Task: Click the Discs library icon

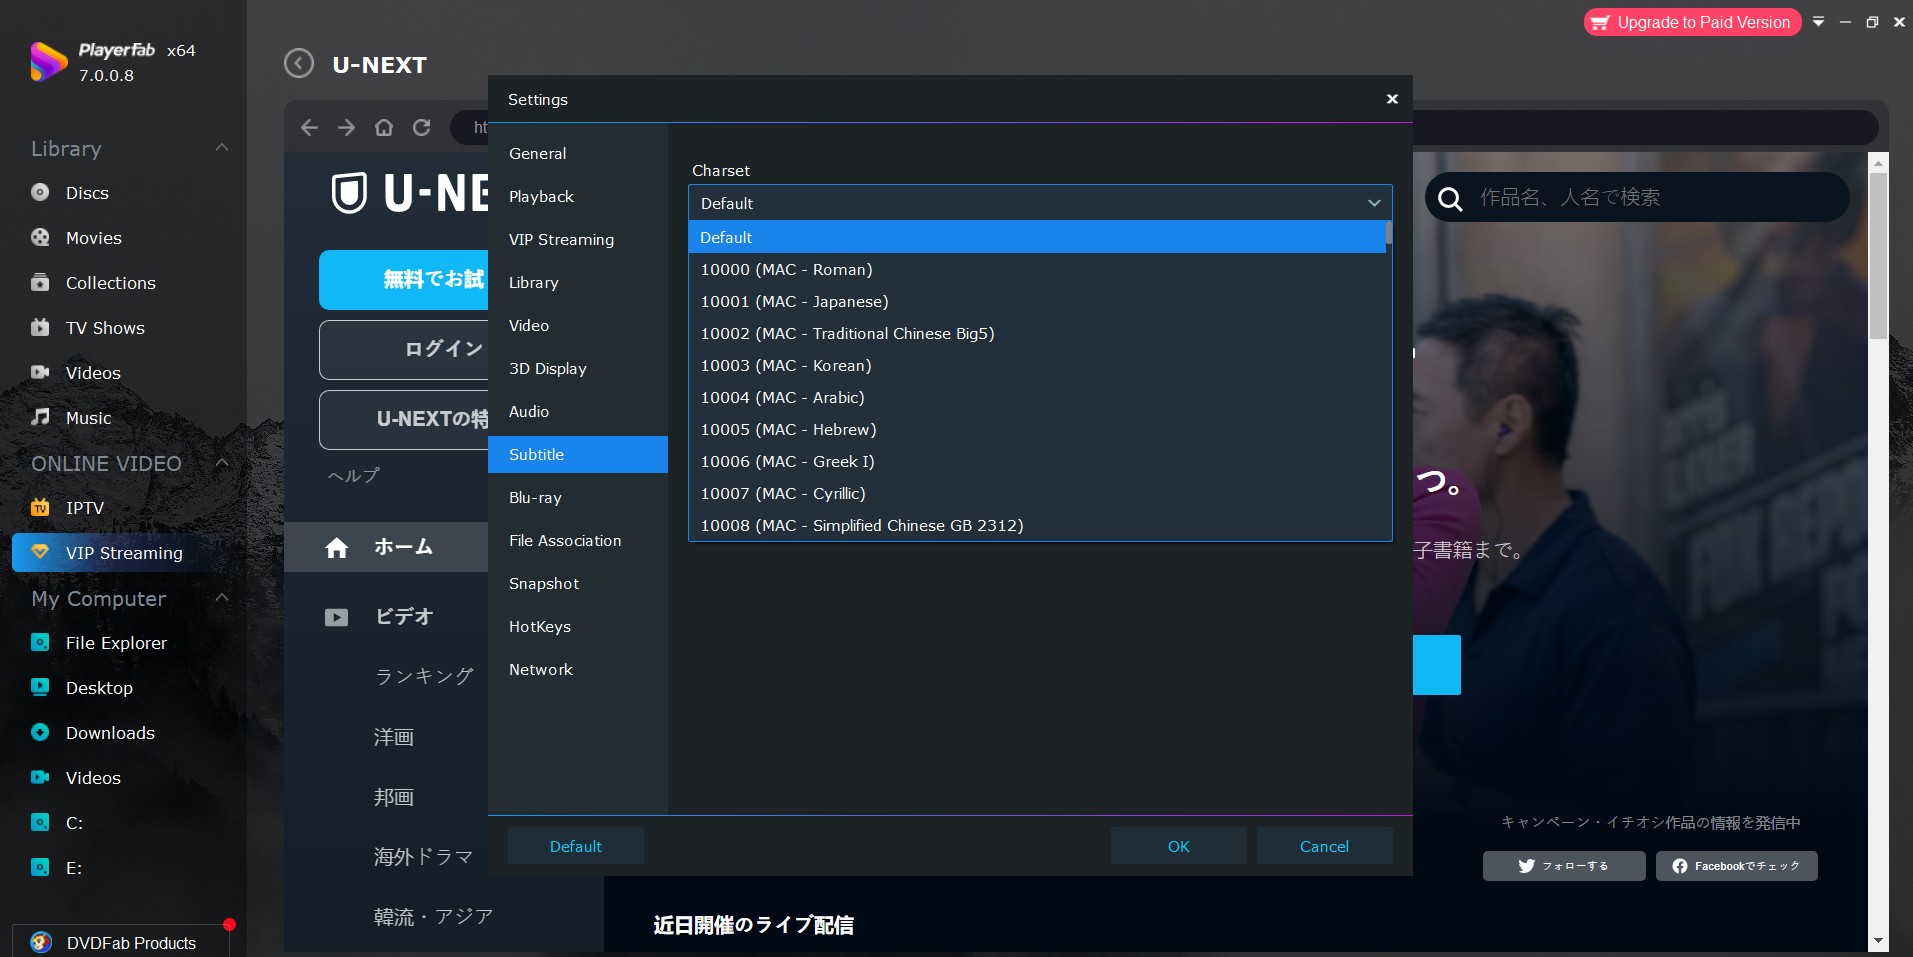Action: pos(40,192)
